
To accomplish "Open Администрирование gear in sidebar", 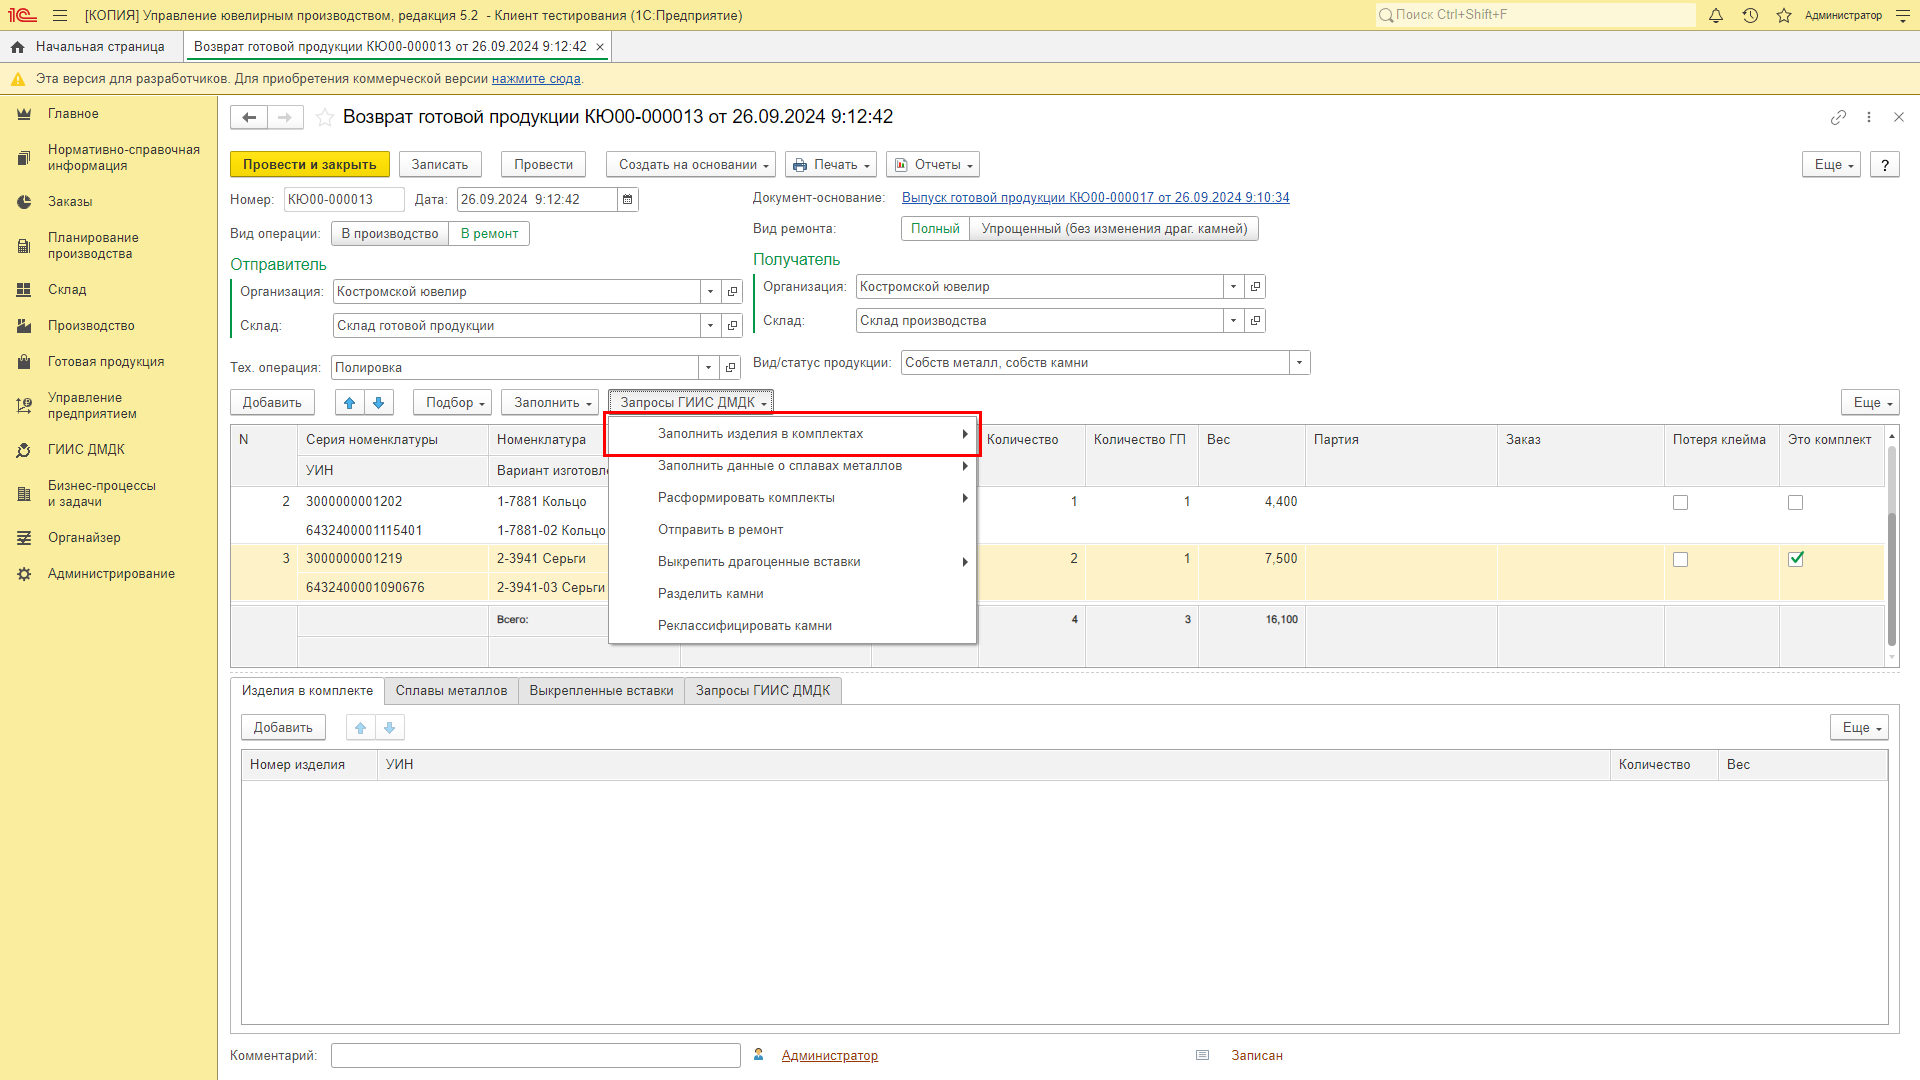I will click(24, 574).
